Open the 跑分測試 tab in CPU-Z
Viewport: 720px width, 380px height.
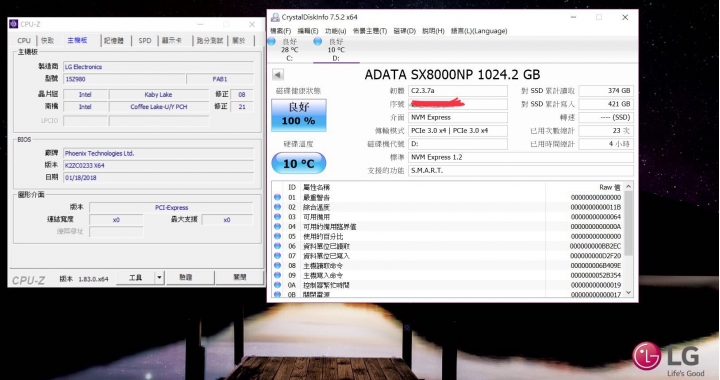pos(210,40)
